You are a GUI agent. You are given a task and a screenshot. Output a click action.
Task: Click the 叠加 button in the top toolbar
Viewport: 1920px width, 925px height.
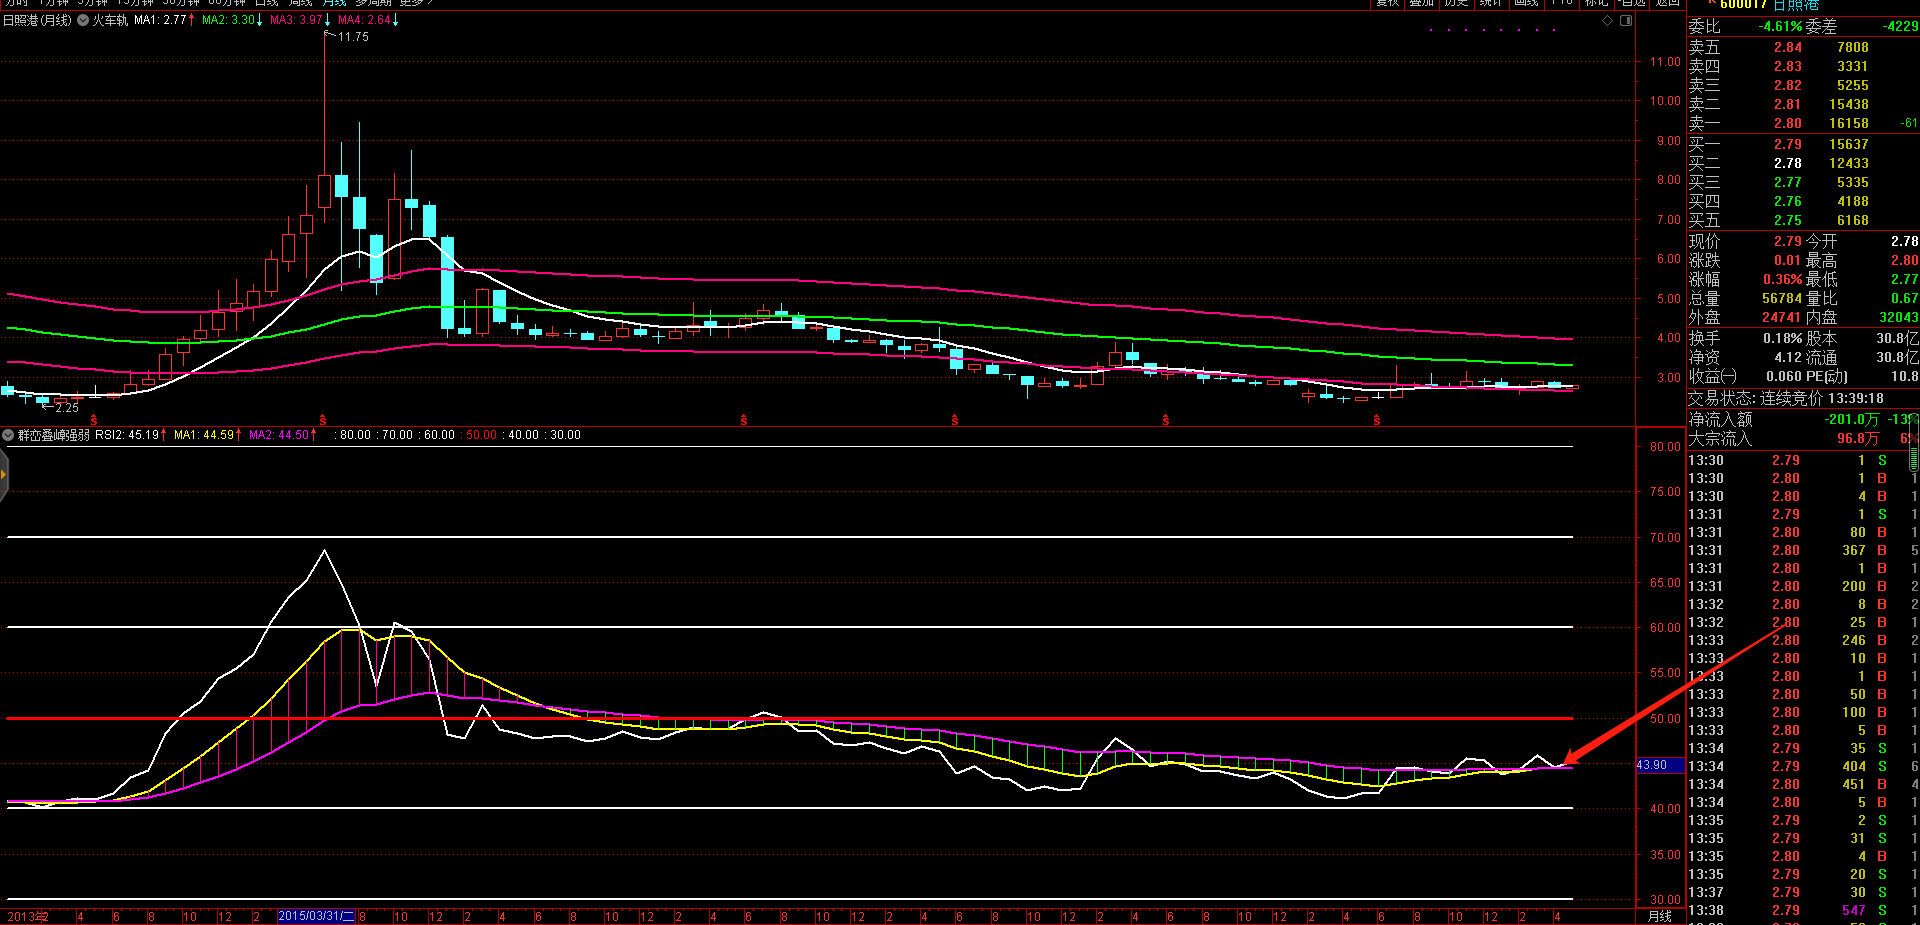1422,3
